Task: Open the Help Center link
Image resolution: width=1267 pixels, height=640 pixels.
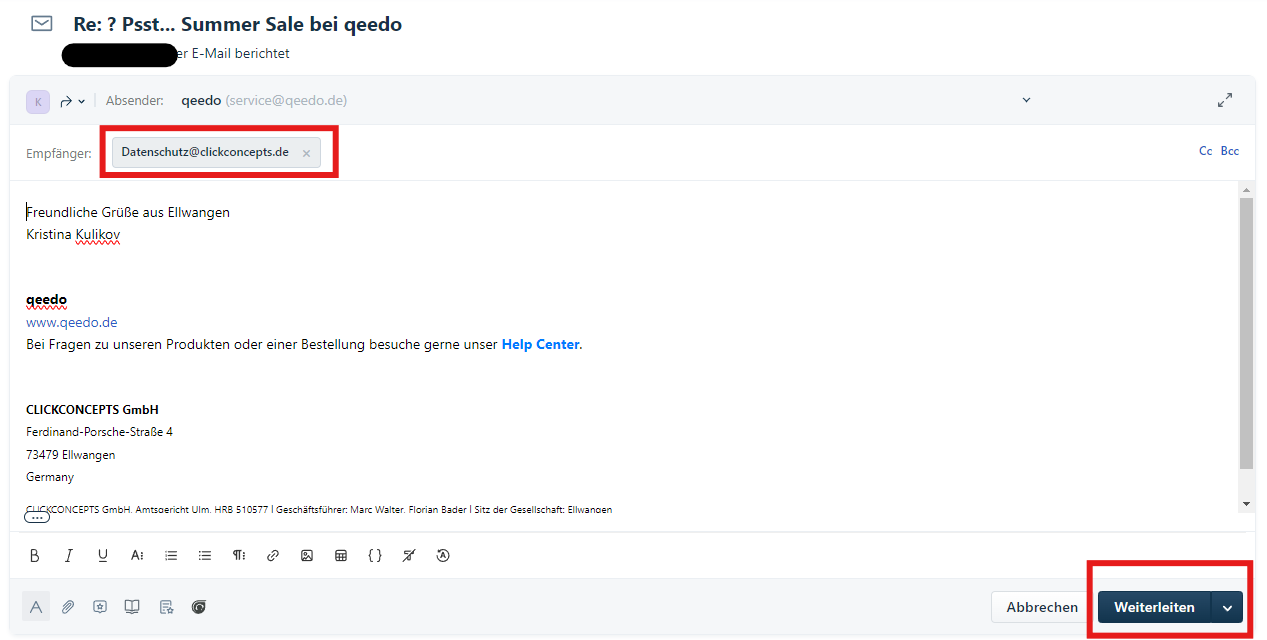Action: click(x=540, y=344)
